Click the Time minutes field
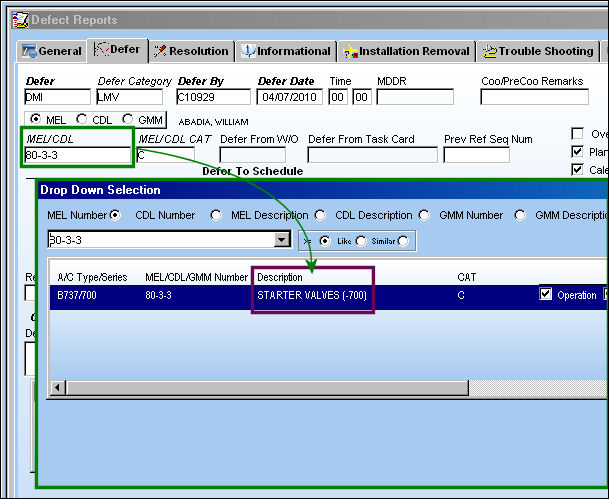The image size is (609, 499). point(362,97)
